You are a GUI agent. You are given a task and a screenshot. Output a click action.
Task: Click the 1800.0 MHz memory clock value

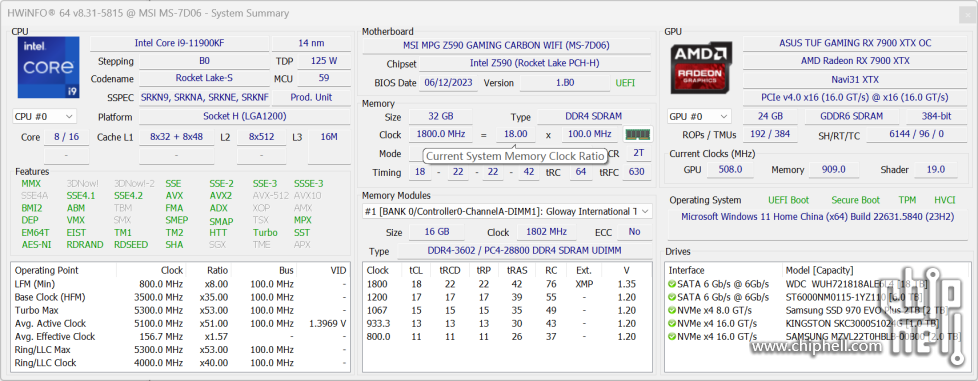tap(440, 134)
